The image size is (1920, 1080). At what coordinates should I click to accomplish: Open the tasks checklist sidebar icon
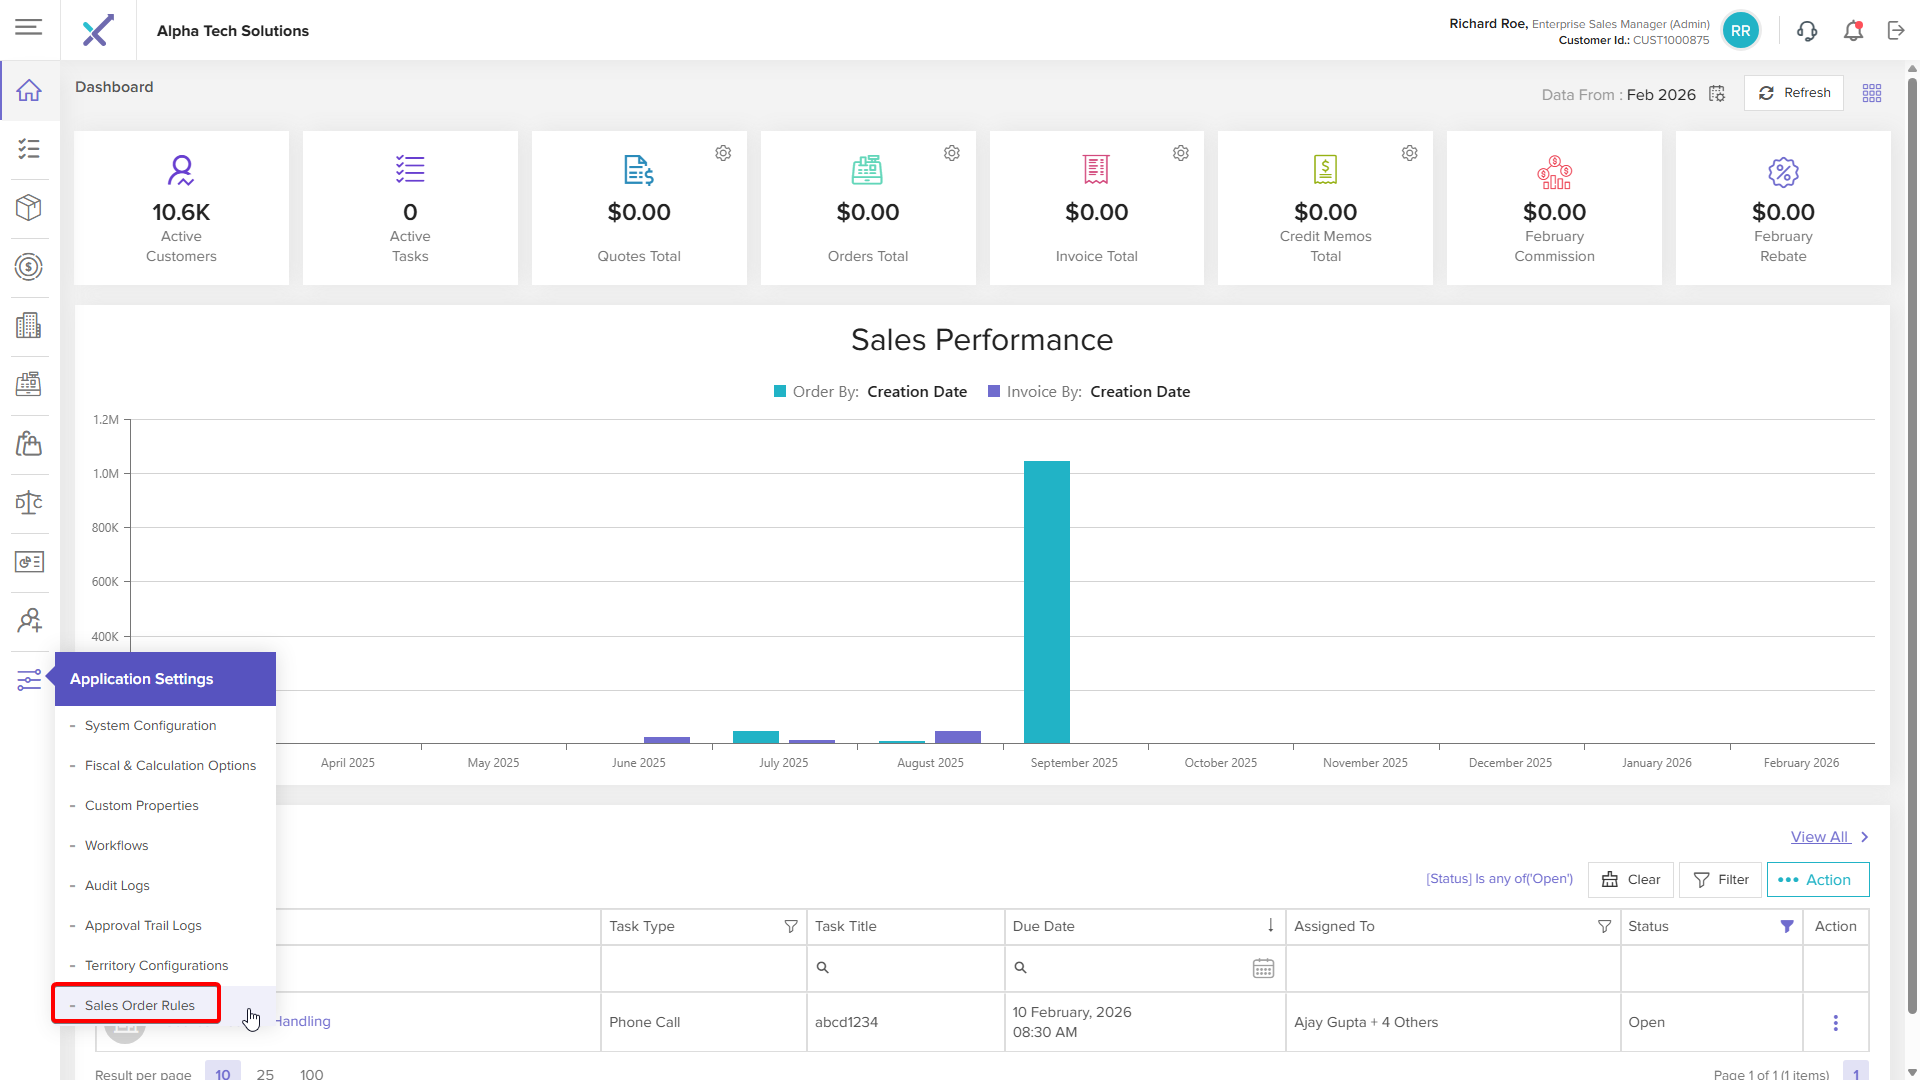(29, 149)
